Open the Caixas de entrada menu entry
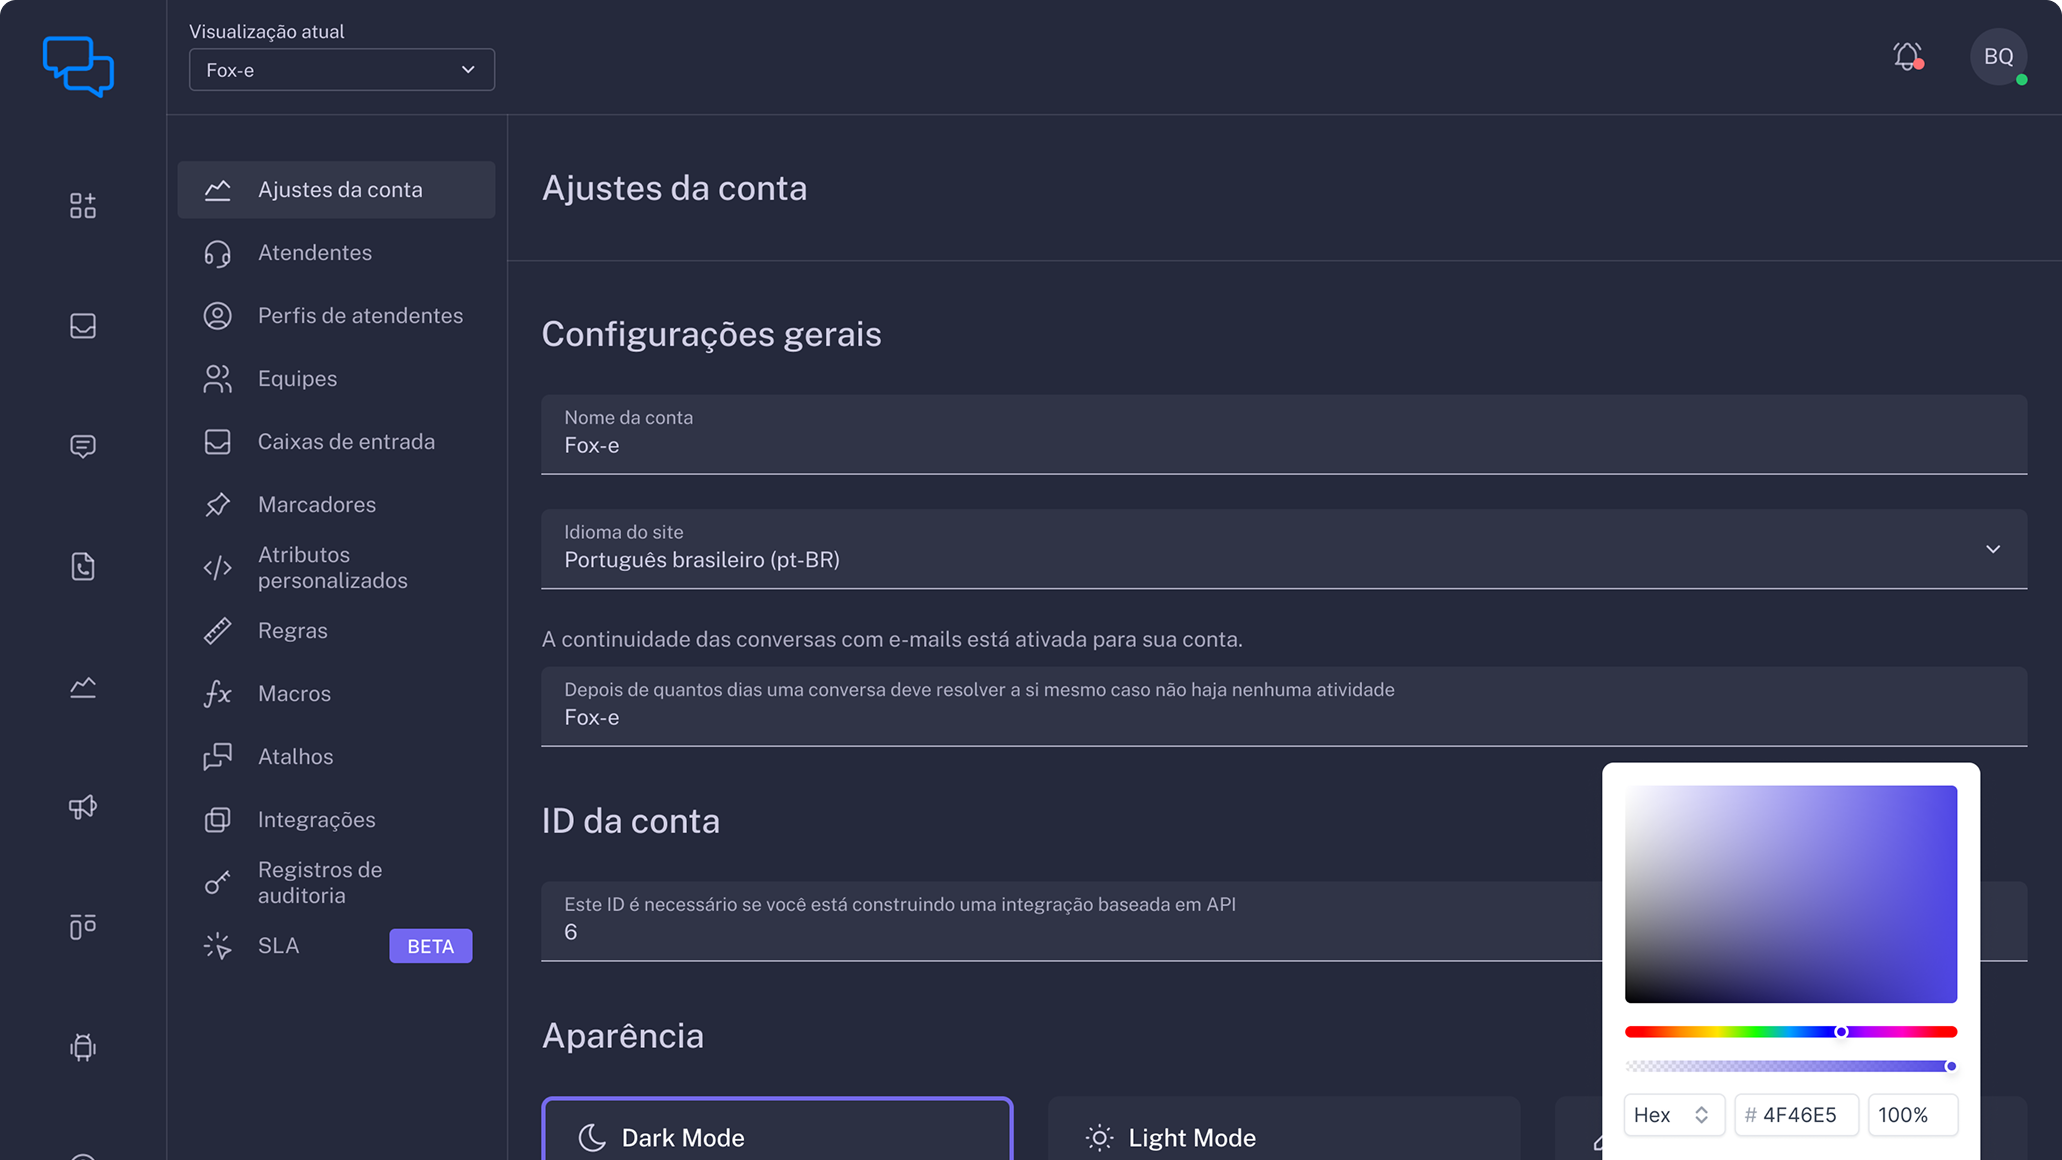 pos(346,441)
